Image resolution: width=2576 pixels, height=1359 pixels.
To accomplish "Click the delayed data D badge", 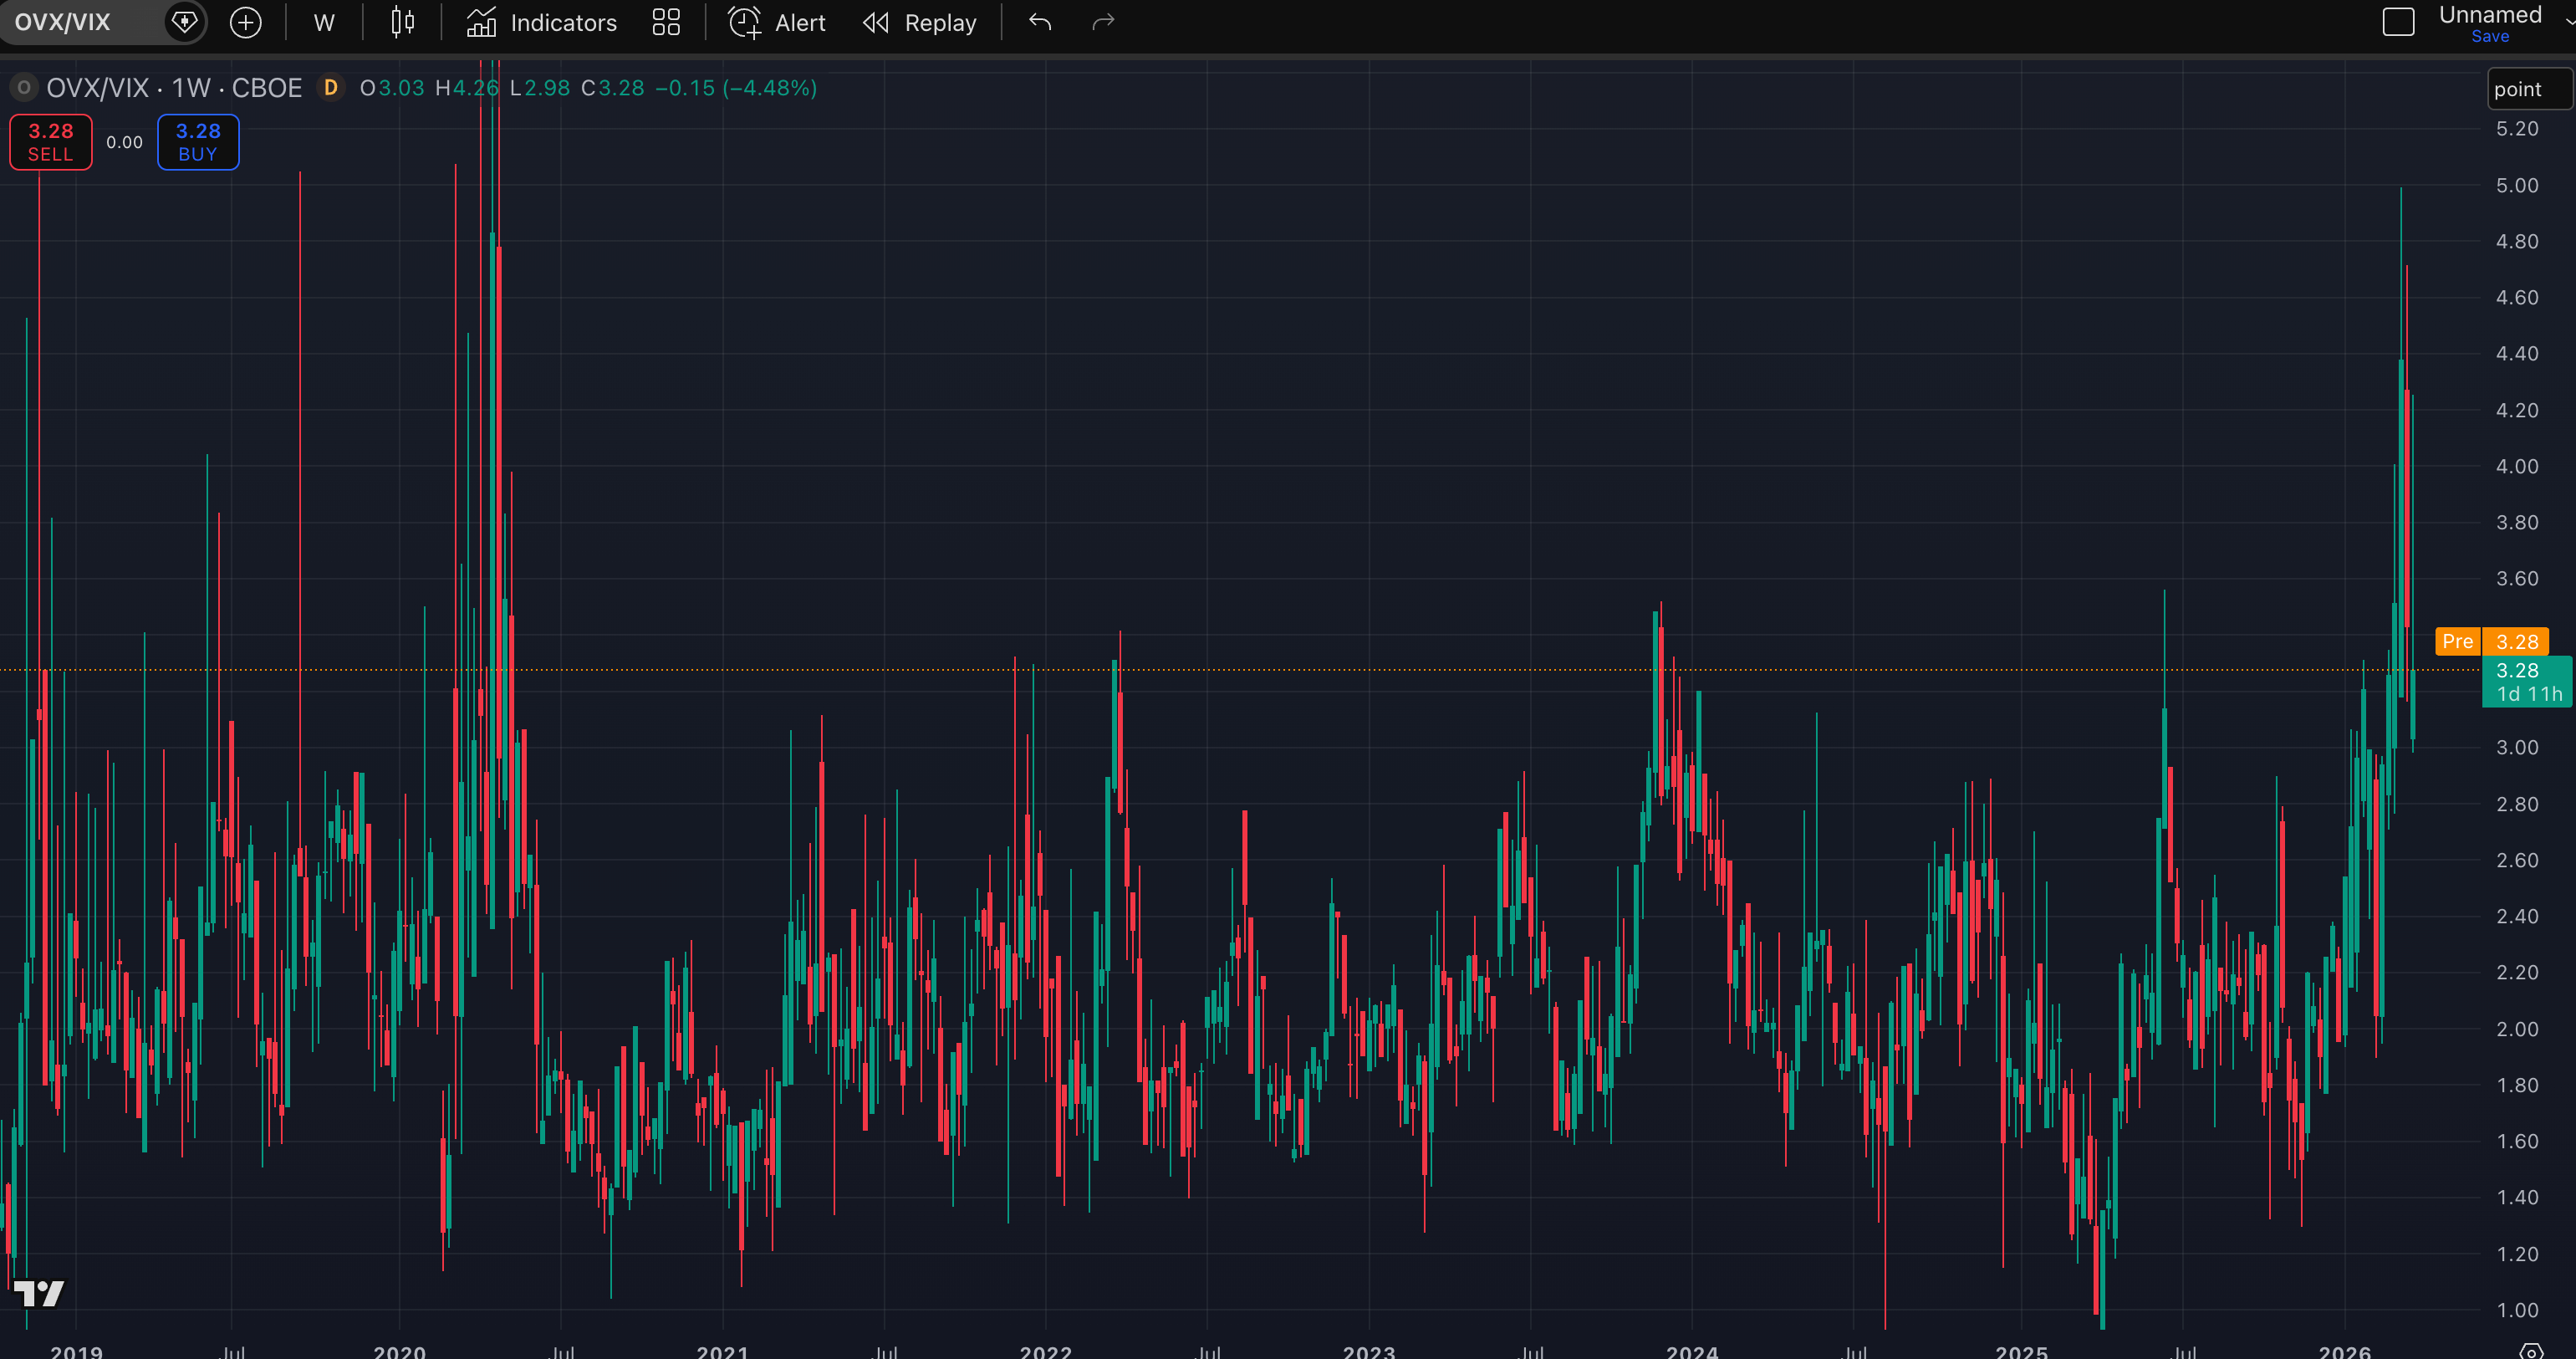I will point(330,88).
